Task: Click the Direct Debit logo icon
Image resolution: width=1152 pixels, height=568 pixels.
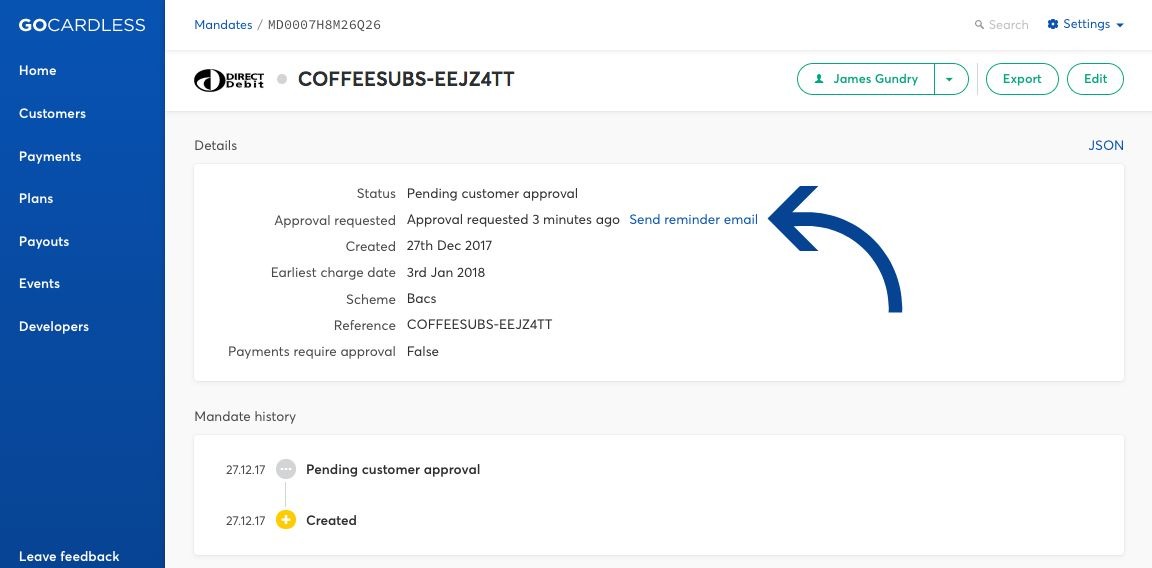Action: tap(228, 79)
